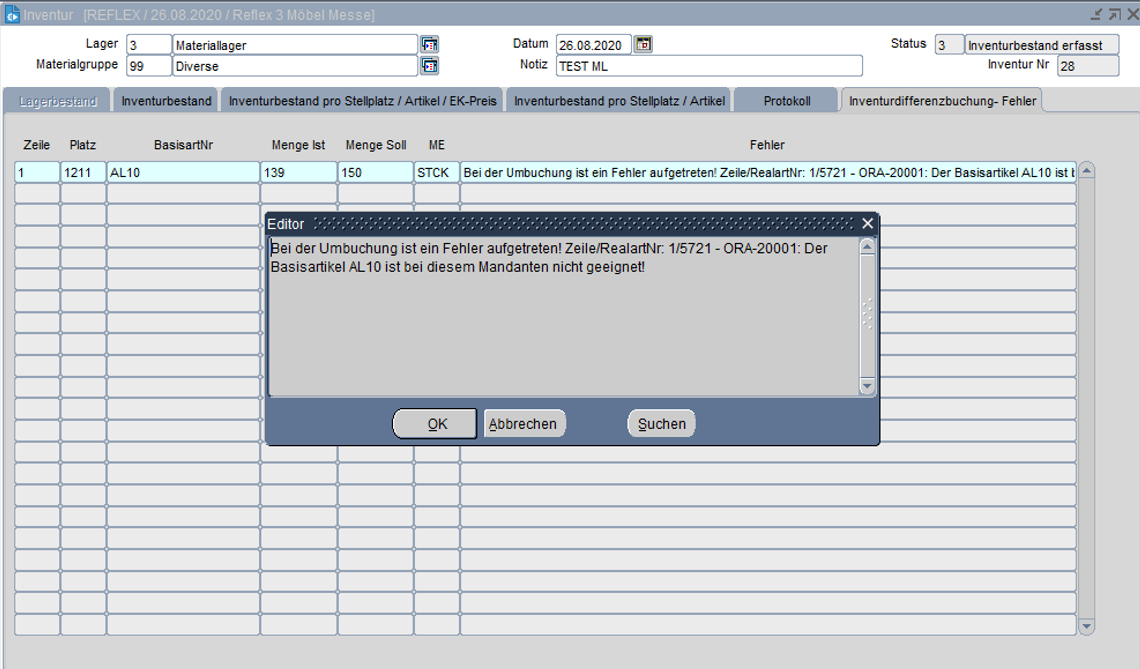Screen dimensions: 1140x669
Task: Switch to the Inventurbestand tab
Action: tap(166, 101)
